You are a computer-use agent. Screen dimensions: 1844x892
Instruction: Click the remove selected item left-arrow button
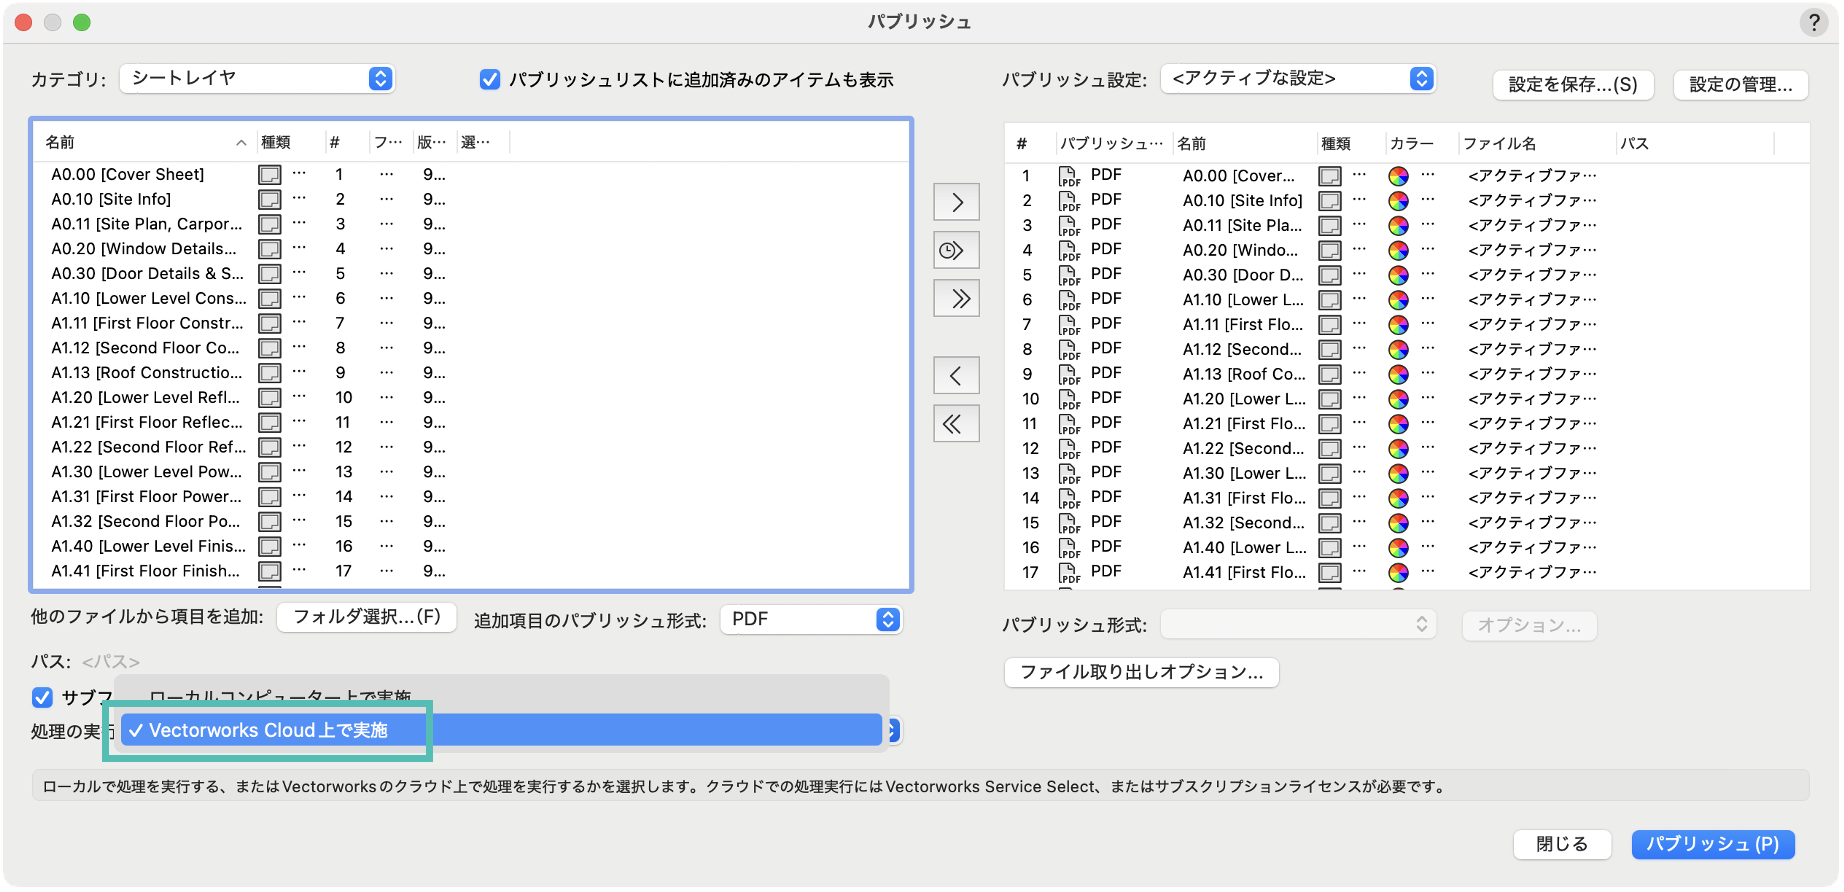pos(956,376)
